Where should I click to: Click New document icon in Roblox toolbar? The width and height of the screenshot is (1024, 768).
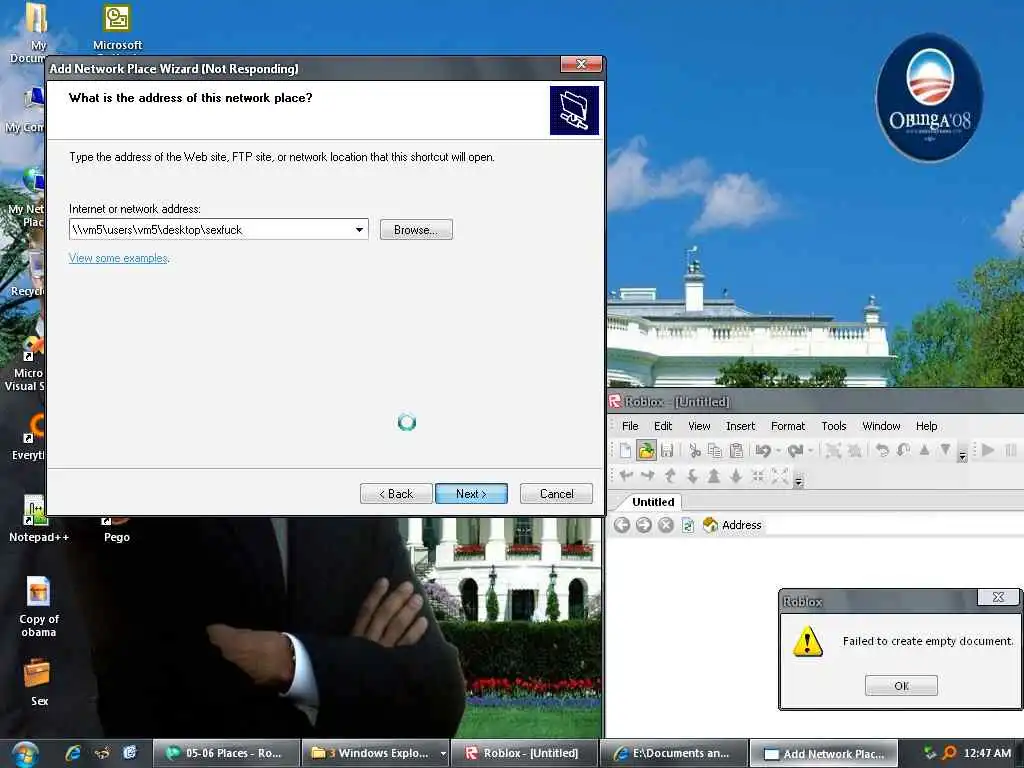coord(625,450)
